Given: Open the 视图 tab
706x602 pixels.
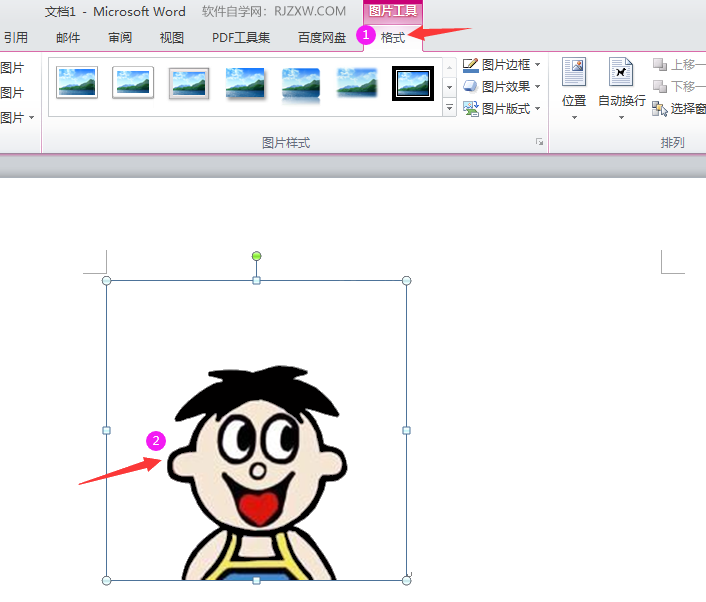Looking at the screenshot, I should click(172, 37).
